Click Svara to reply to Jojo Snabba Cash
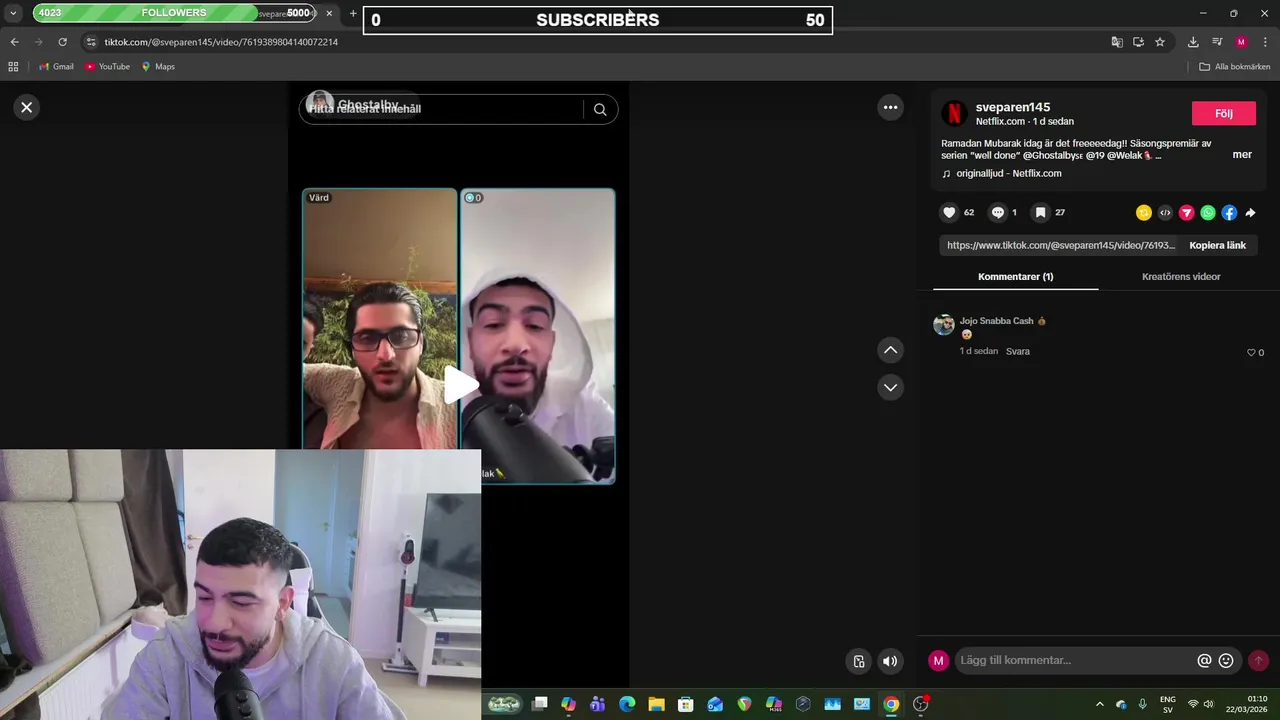The image size is (1280, 720). (1017, 352)
